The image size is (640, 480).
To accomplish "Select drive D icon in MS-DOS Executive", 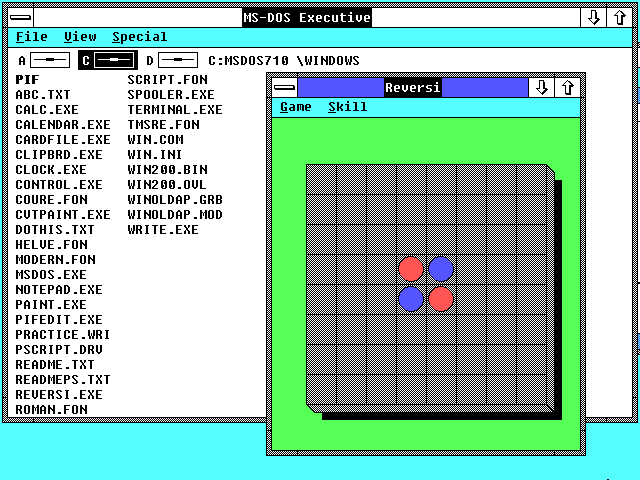I will pyautogui.click(x=172, y=60).
